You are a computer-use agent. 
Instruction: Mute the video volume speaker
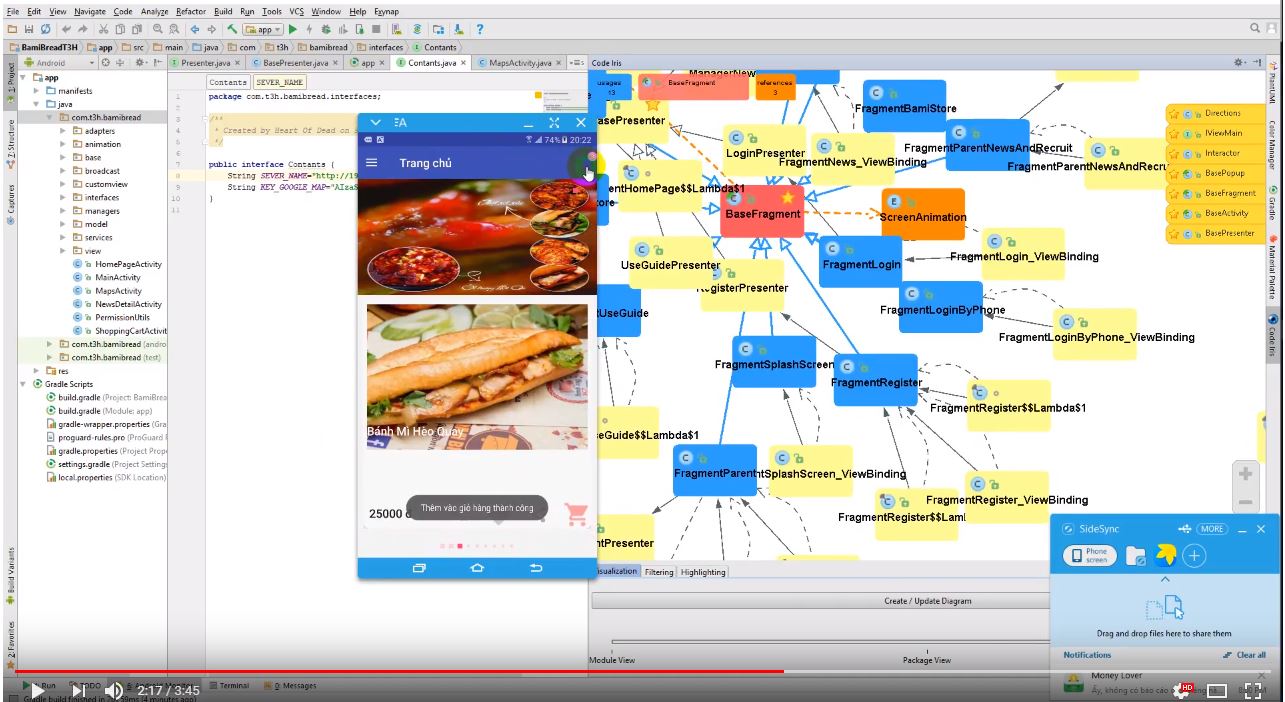point(114,690)
